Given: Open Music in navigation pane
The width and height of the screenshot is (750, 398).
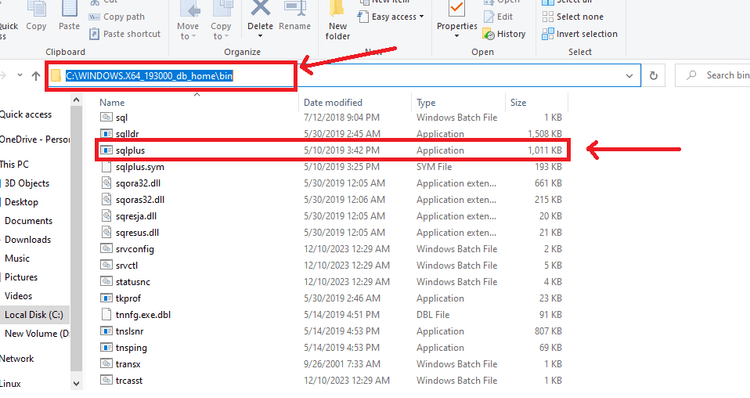Looking at the screenshot, I should click(x=17, y=258).
